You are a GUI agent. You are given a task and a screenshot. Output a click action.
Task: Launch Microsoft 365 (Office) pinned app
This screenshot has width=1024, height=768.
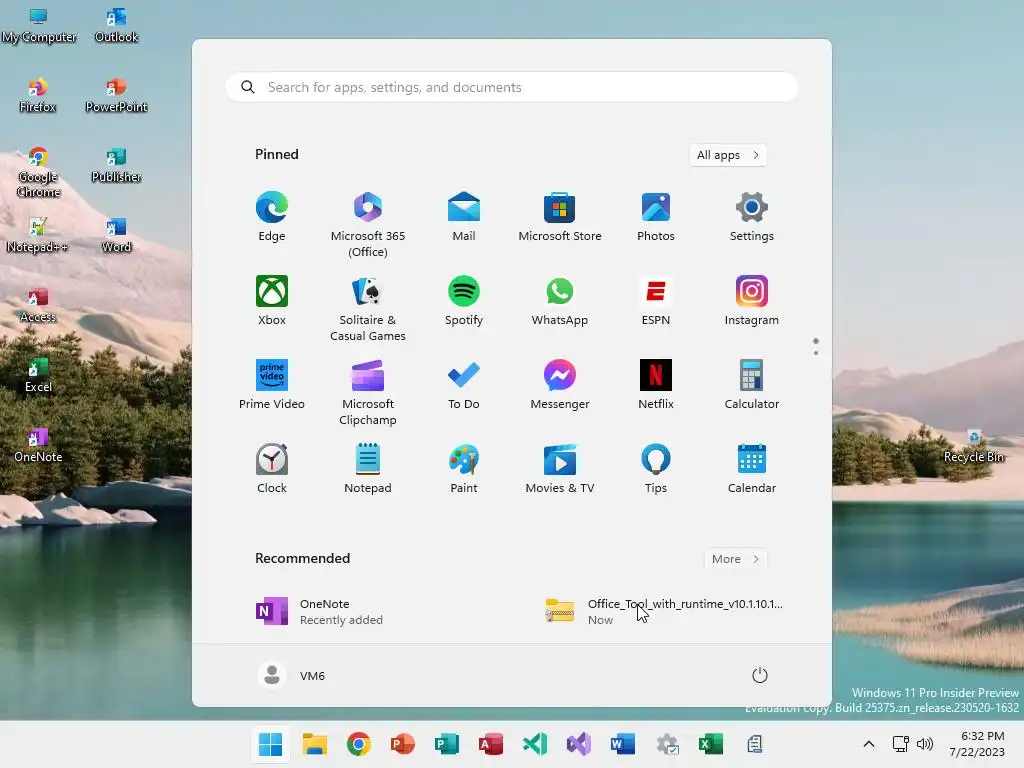(x=368, y=224)
